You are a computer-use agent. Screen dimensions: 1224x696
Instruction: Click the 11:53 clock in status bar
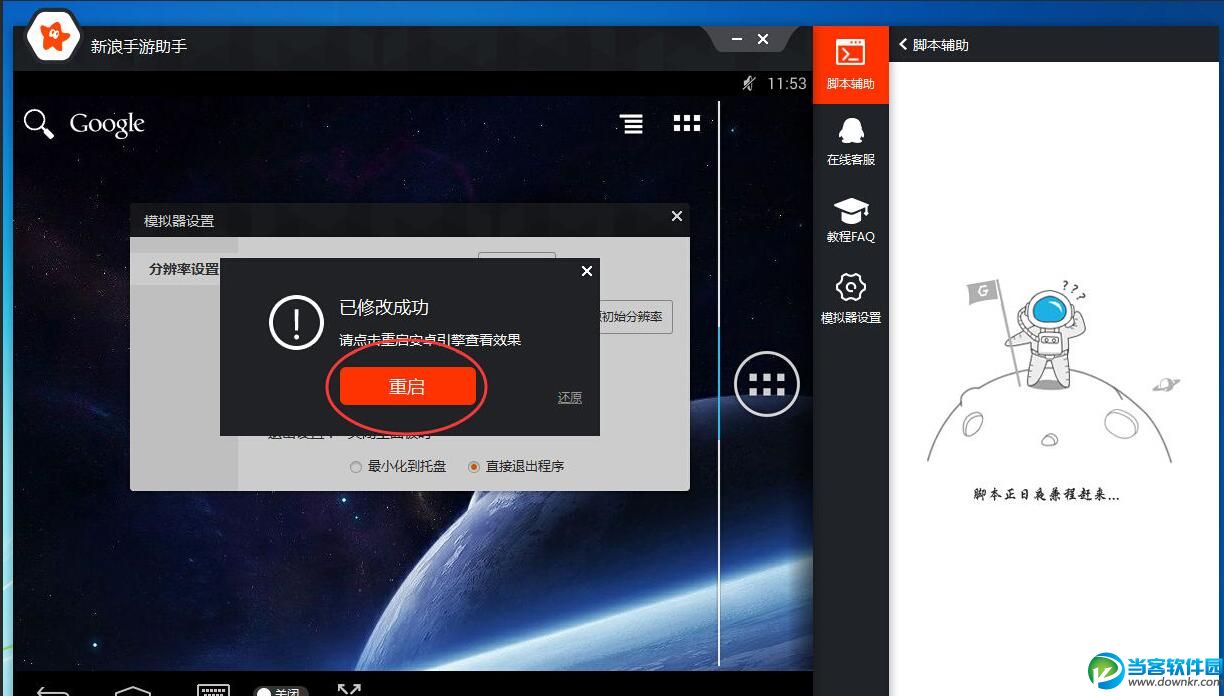tap(786, 84)
